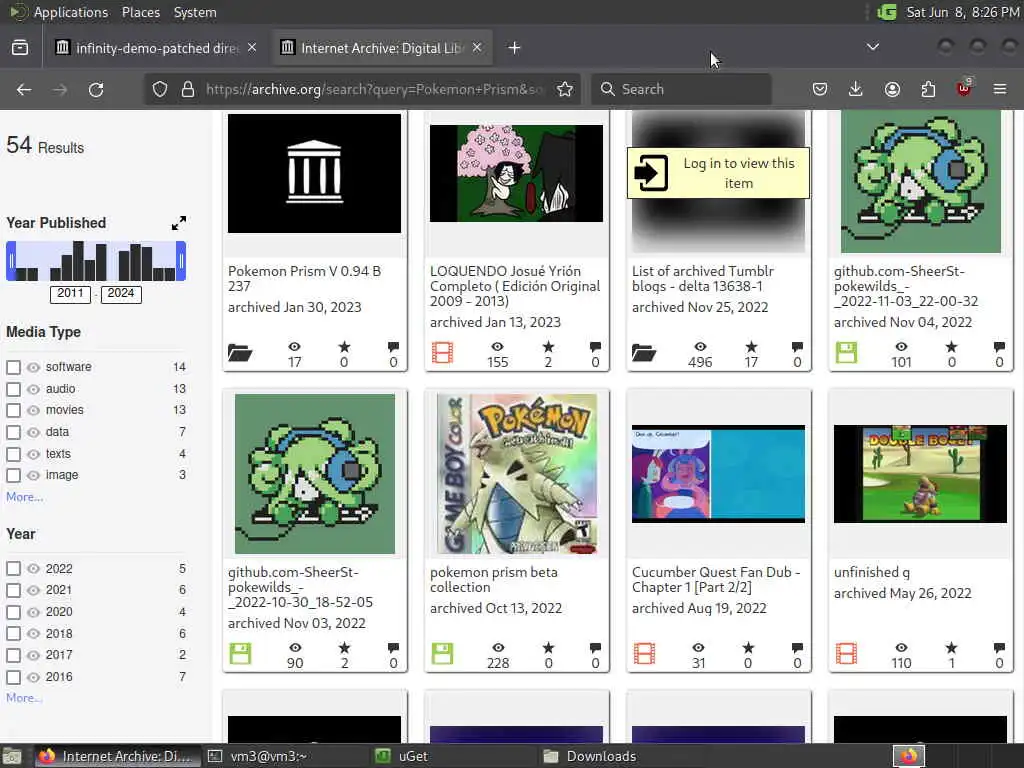This screenshot has width=1024, height=768.
Task: Click the film icon under LOQUENDO item
Action: [442, 353]
